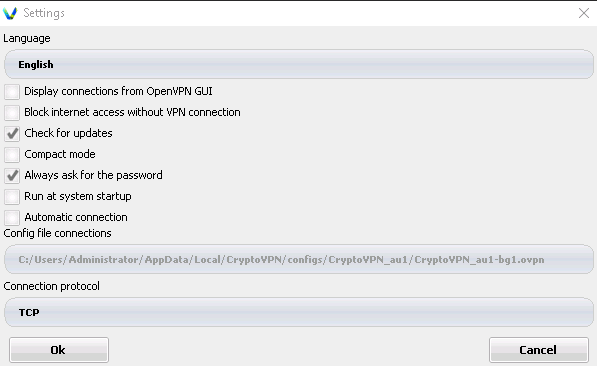Click the Language heading label
Viewport: 597px width, 366px height.
pos(27,38)
